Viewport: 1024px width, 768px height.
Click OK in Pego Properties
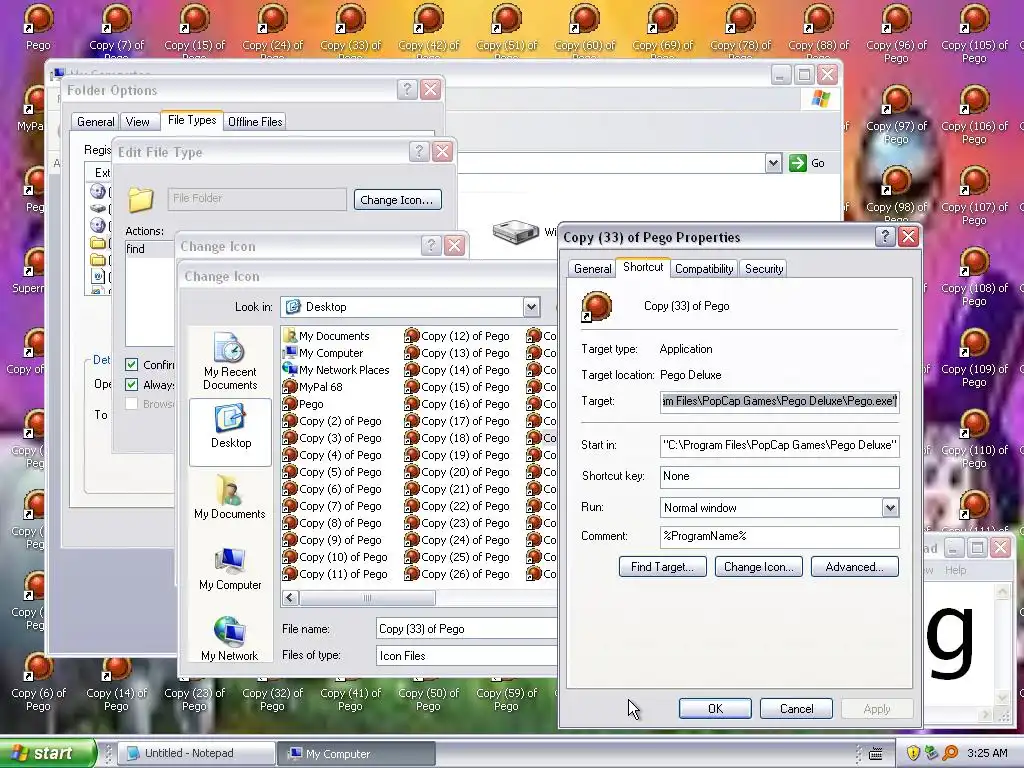(715, 709)
